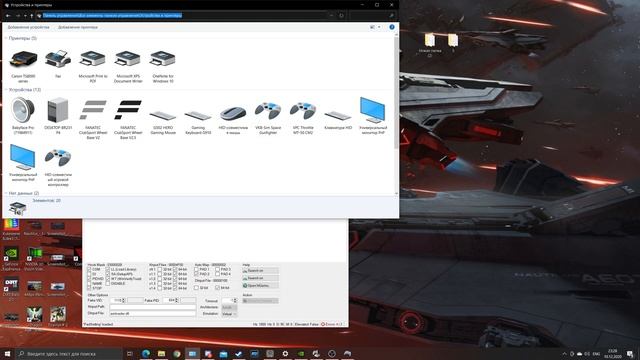This screenshot has width=640, height=360.
Task: Toggle the PIDVID hook mask checkbox
Action: [x=89, y=279]
